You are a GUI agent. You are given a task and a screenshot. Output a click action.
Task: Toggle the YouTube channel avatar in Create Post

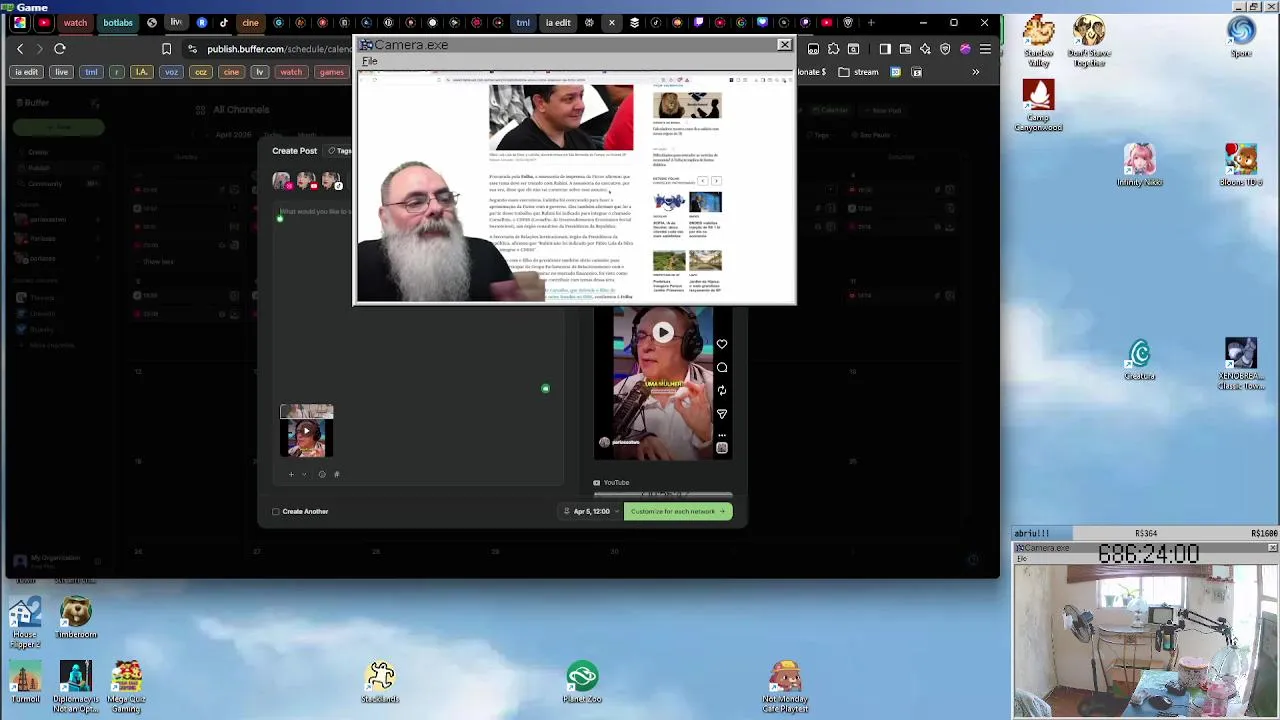point(306,181)
